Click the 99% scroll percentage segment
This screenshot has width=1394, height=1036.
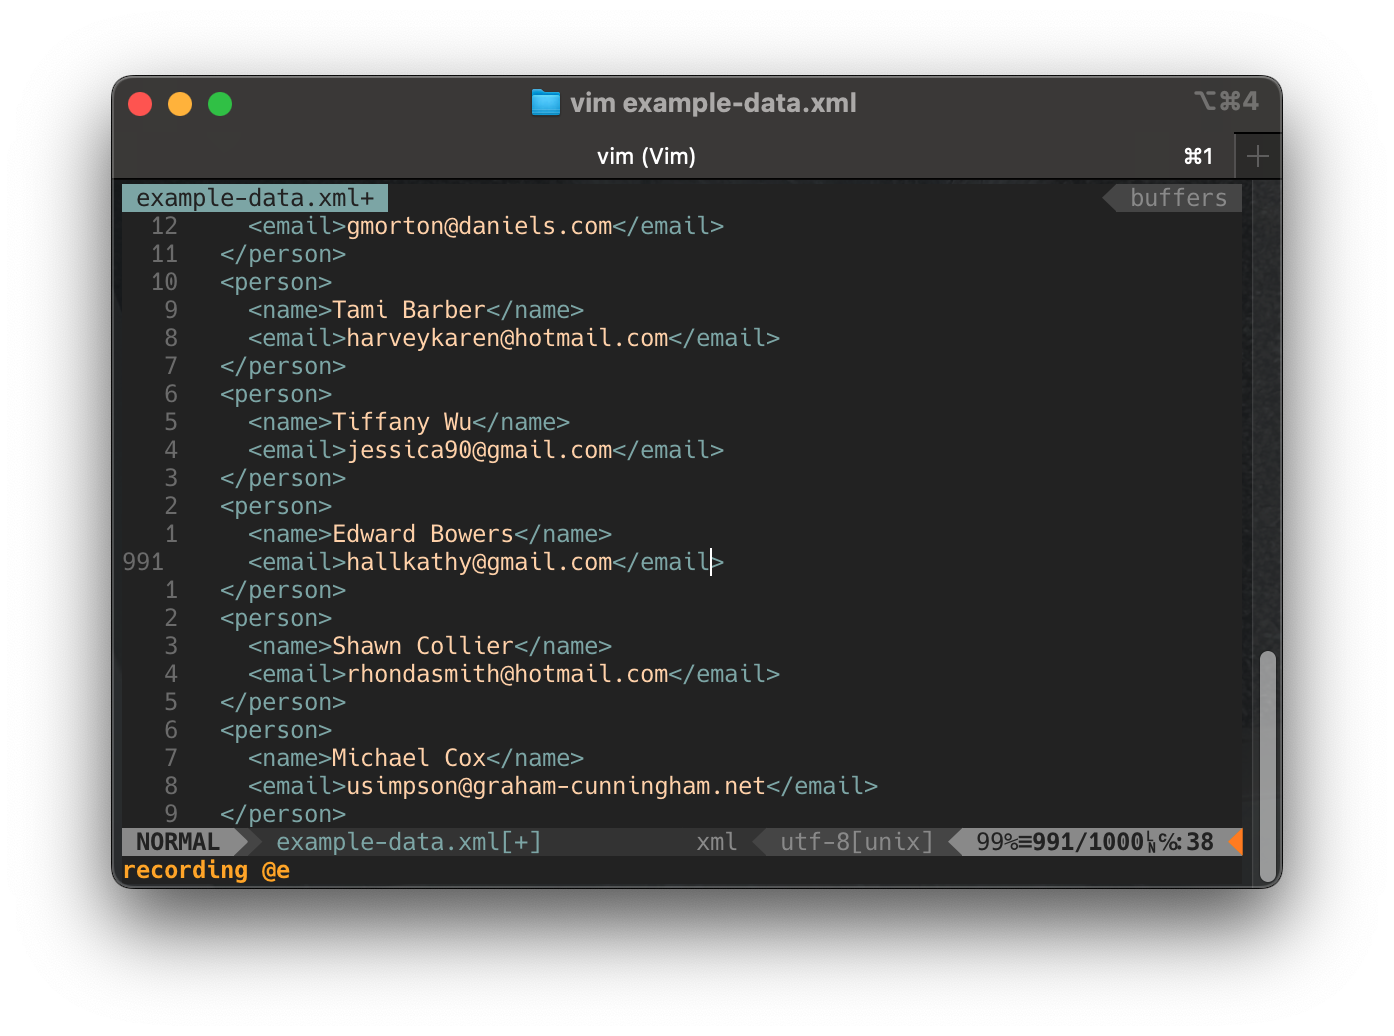pos(1000,842)
